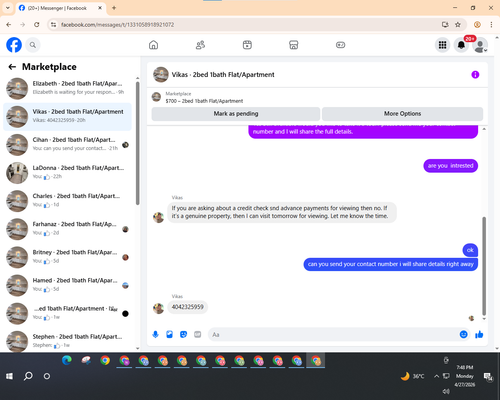The width and height of the screenshot is (500, 400).
Task: Click the message input field
Action: click(x=333, y=334)
